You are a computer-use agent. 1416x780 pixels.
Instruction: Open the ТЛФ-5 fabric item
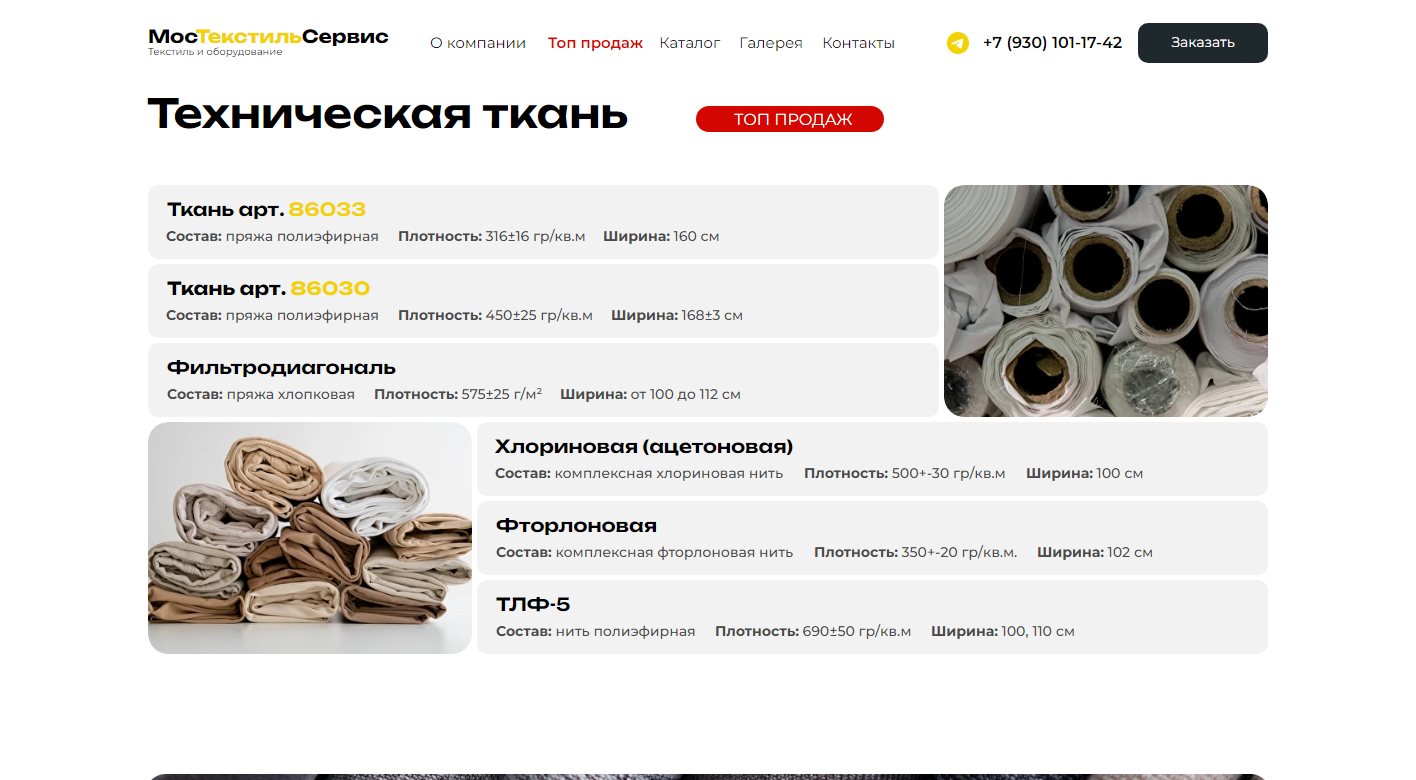(872, 617)
